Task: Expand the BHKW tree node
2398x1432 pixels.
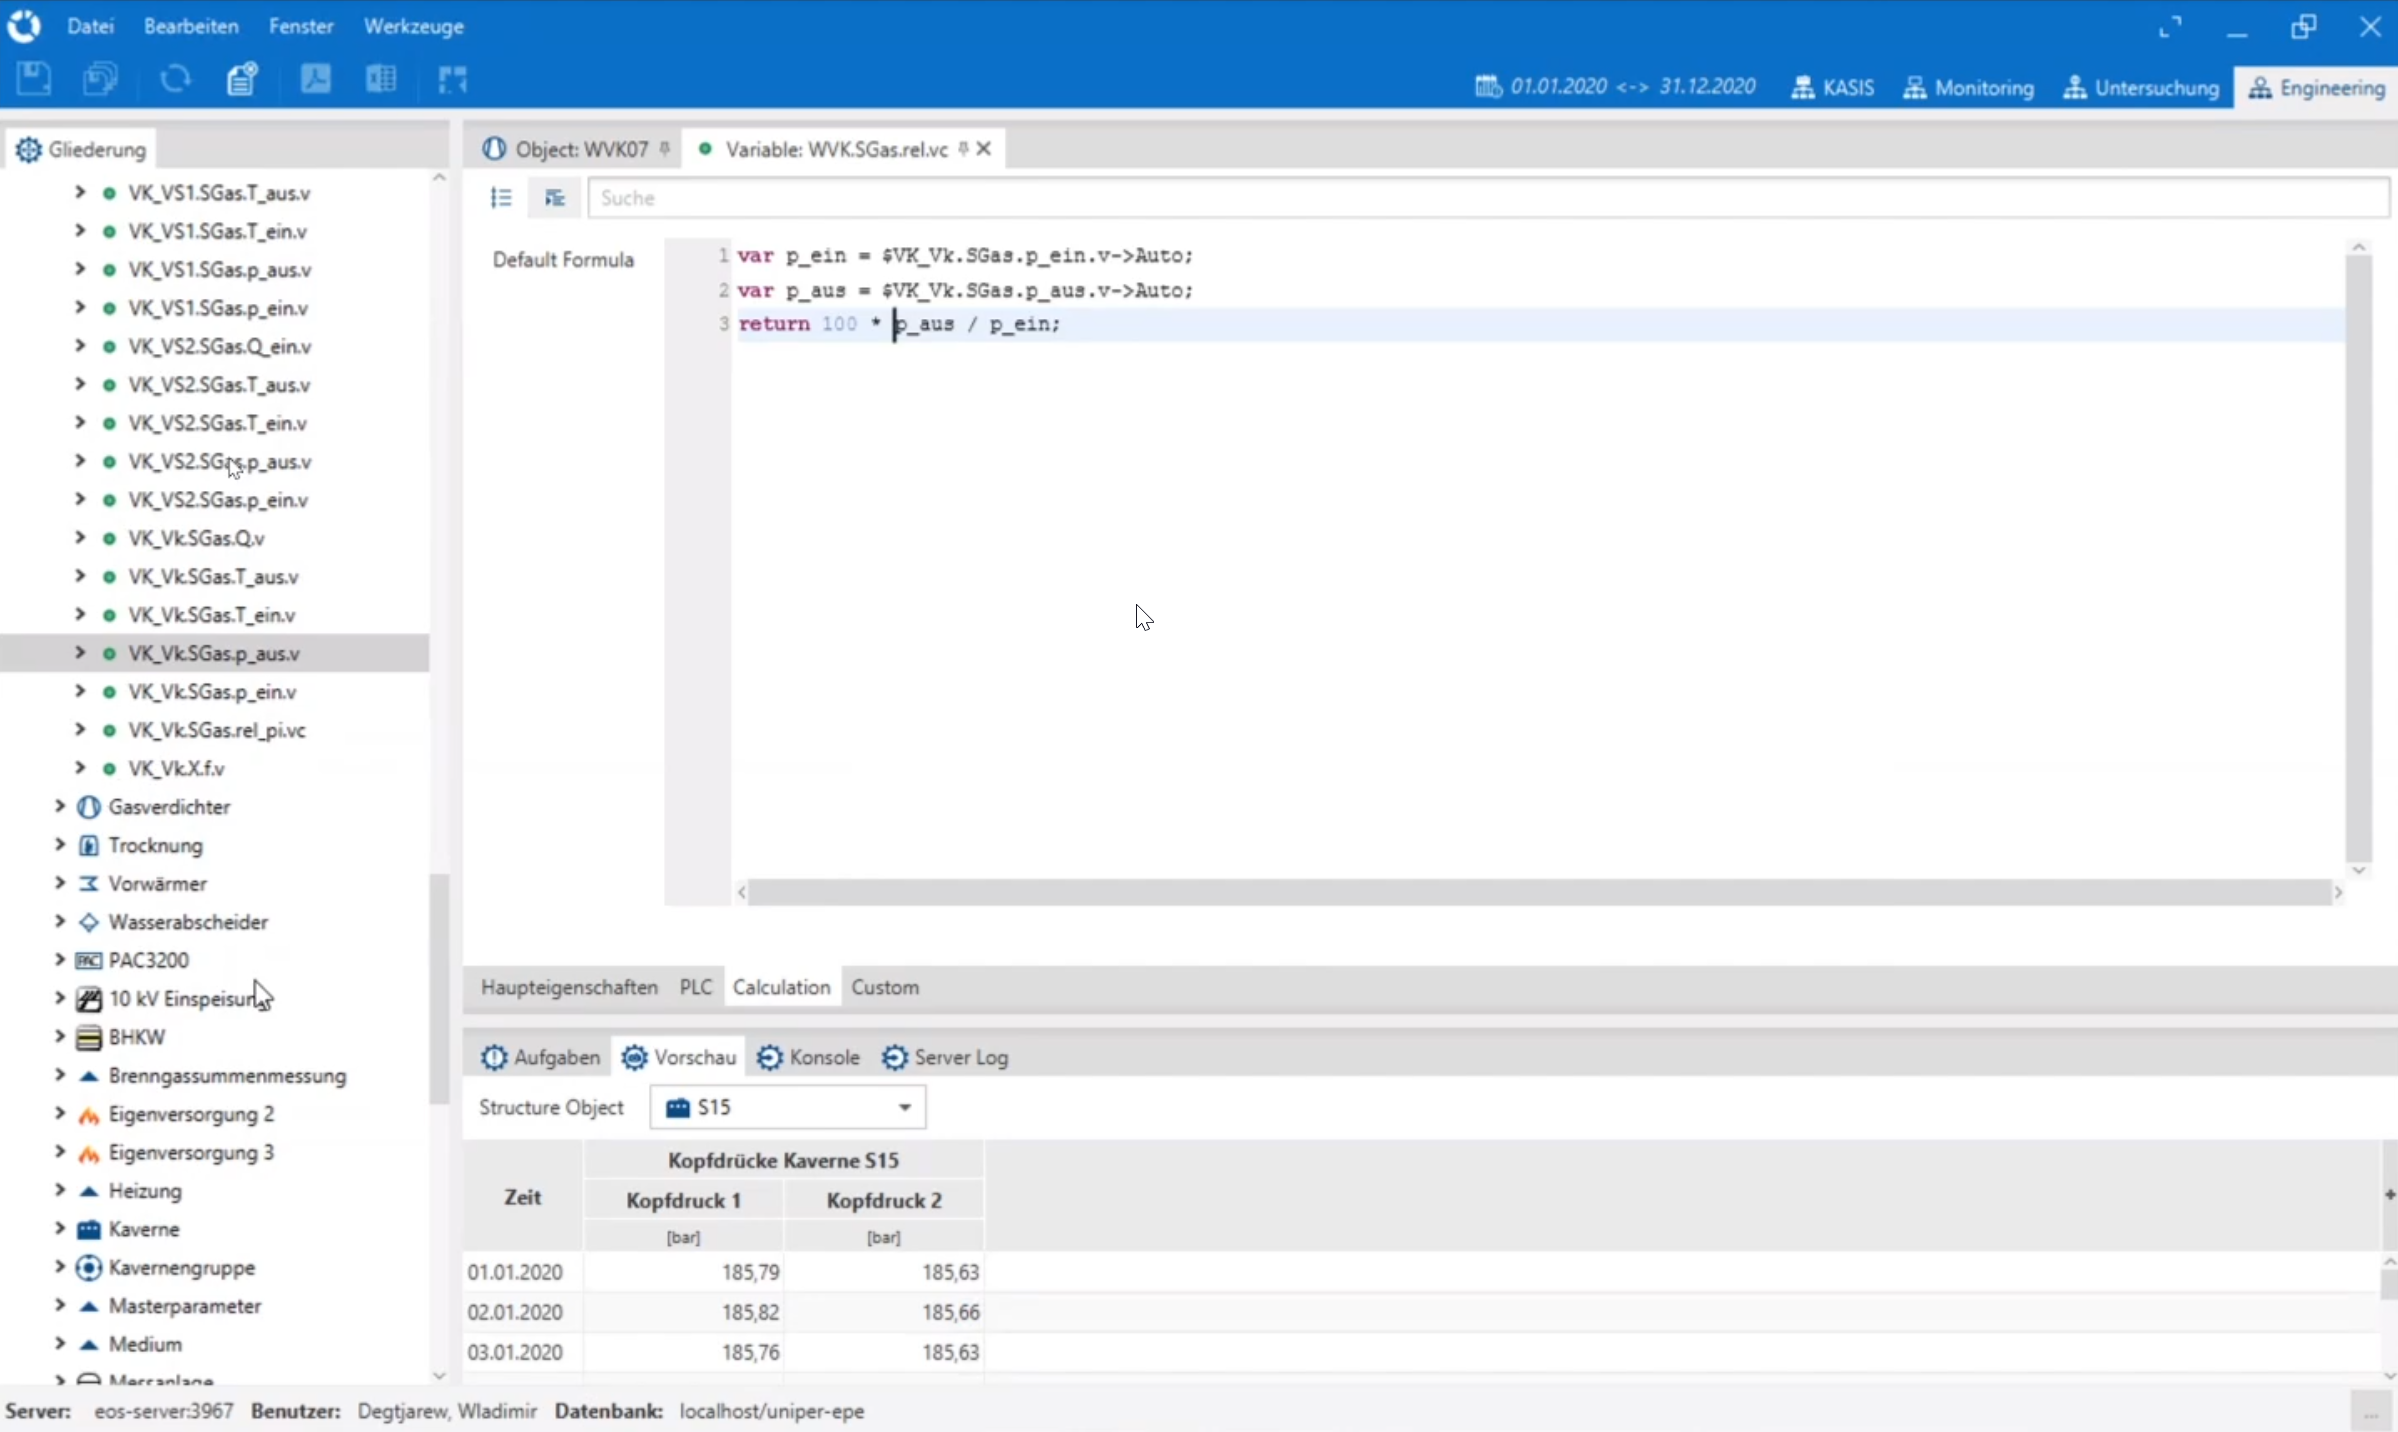Action: 59,1037
